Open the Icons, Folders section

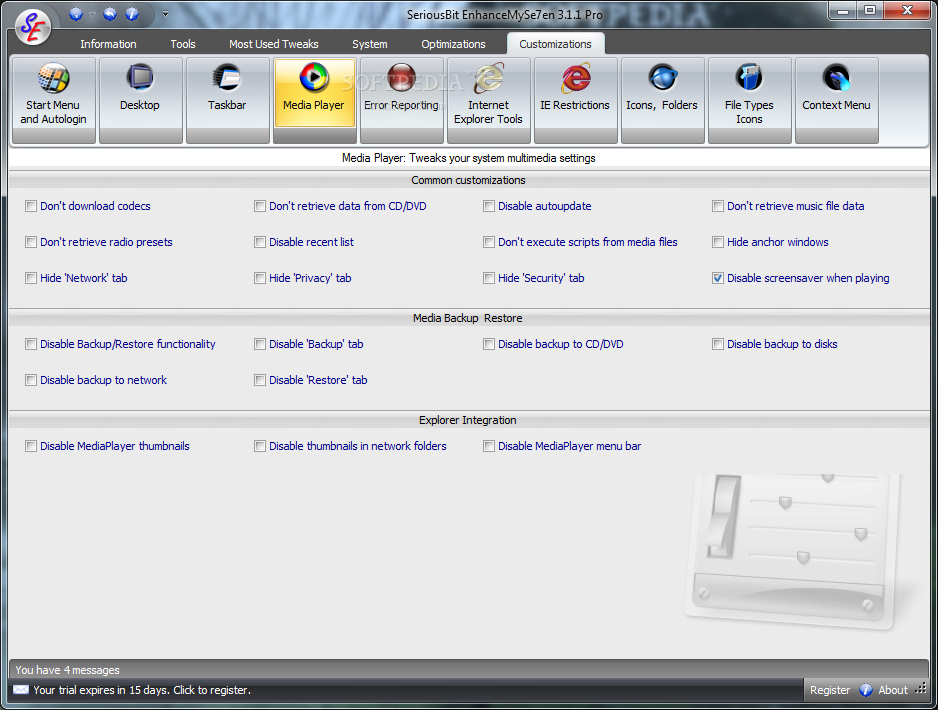(662, 100)
